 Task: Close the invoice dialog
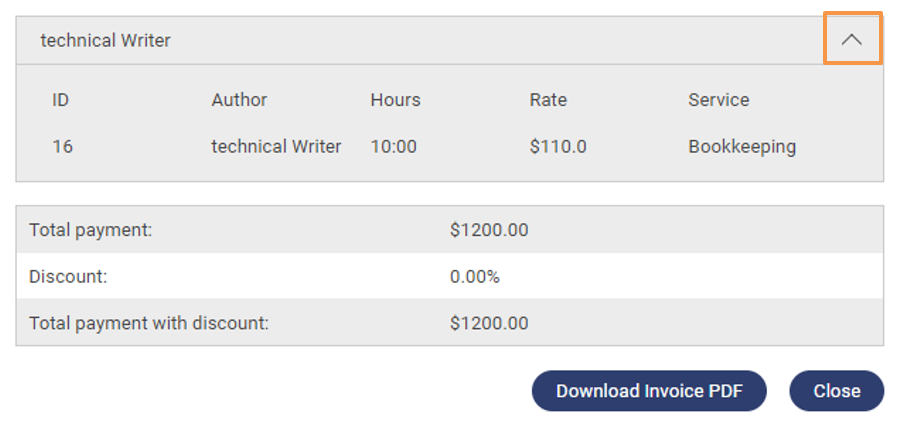[x=836, y=391]
